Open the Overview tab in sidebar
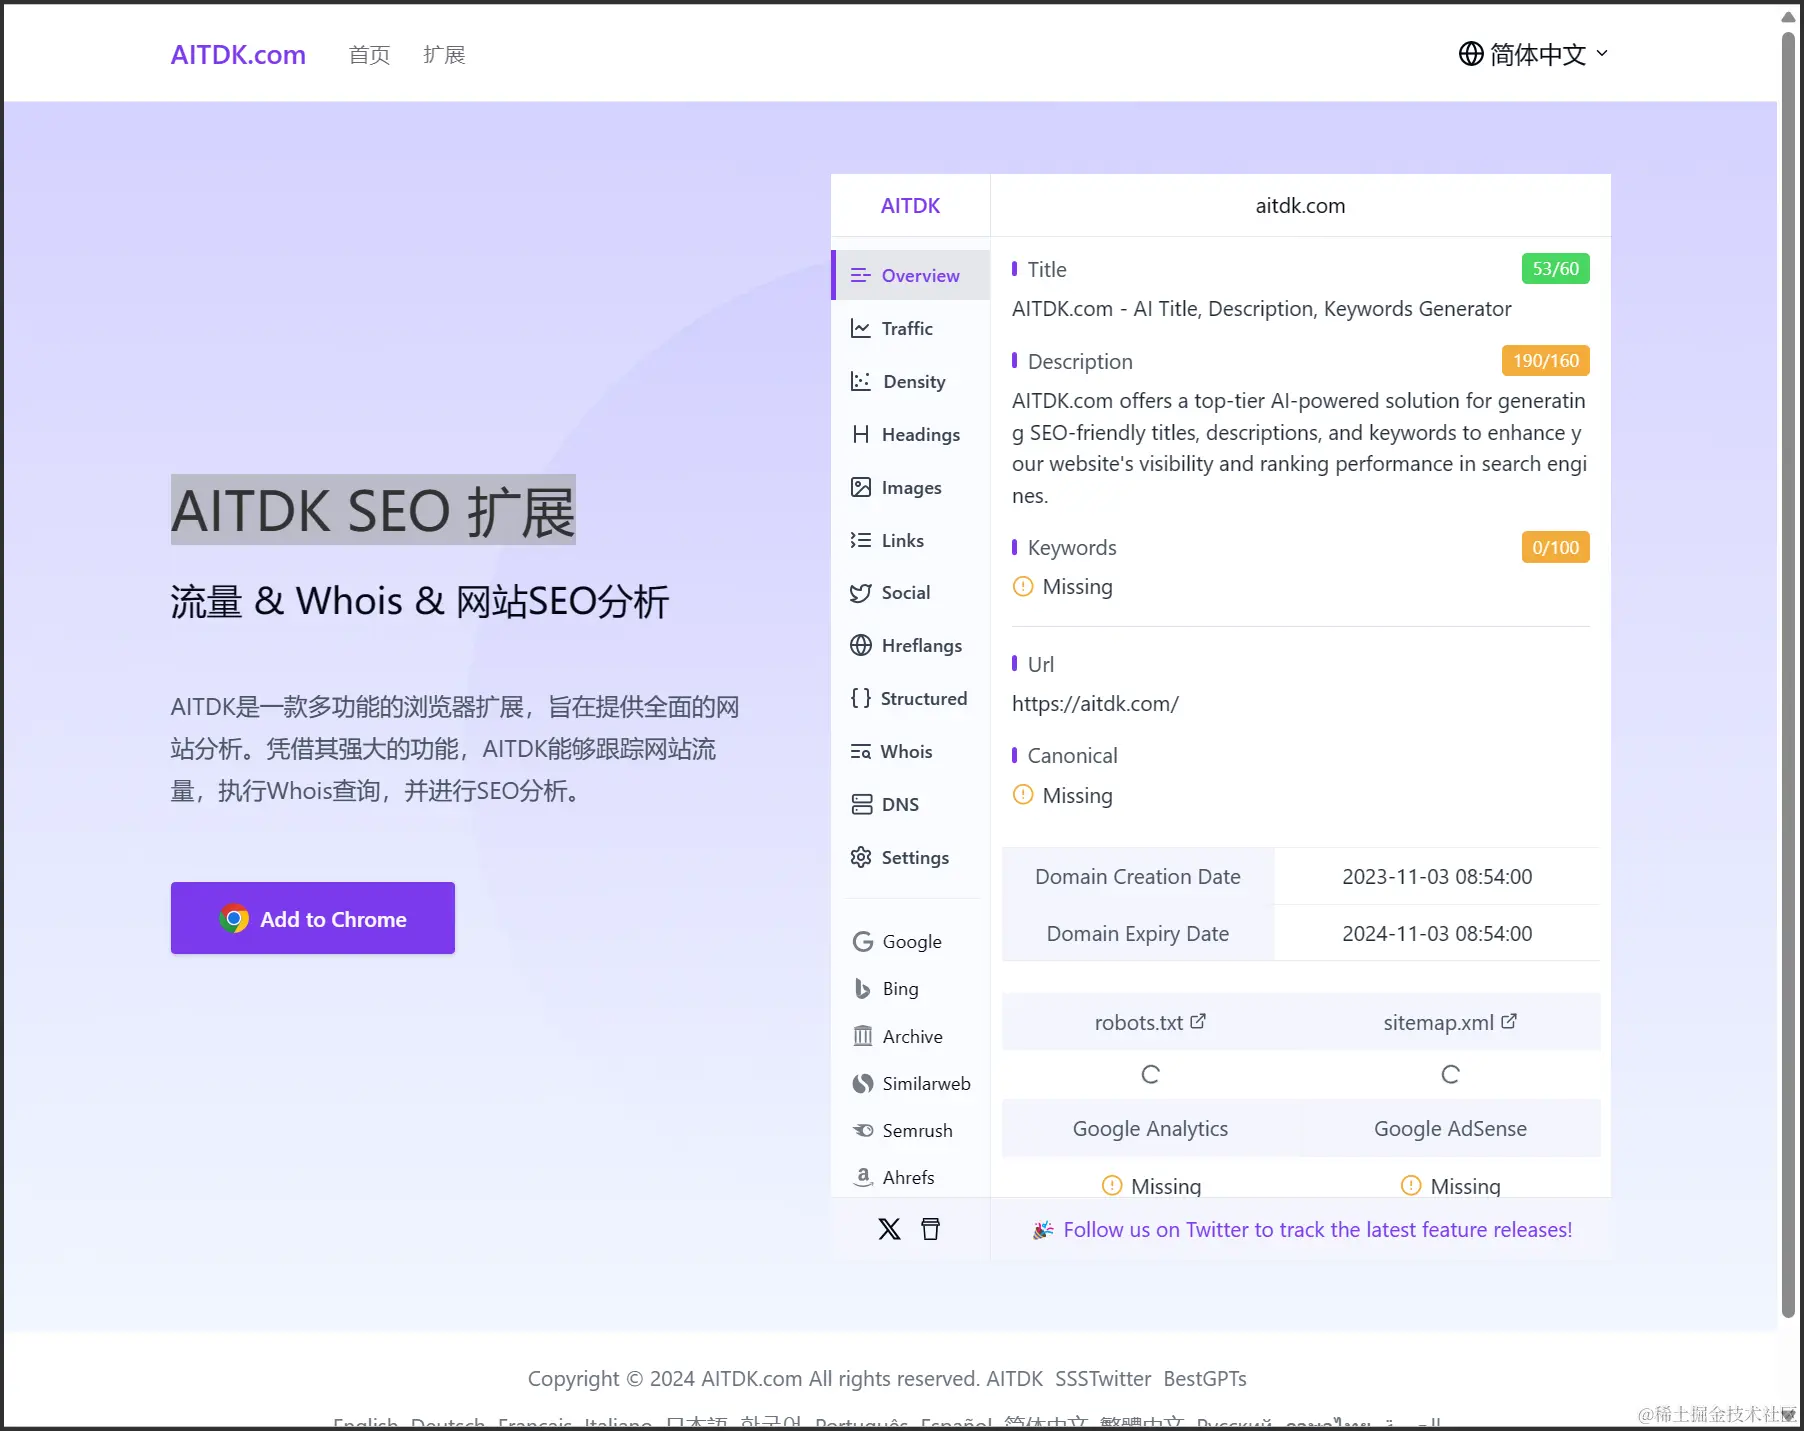1804x1431 pixels. click(911, 275)
